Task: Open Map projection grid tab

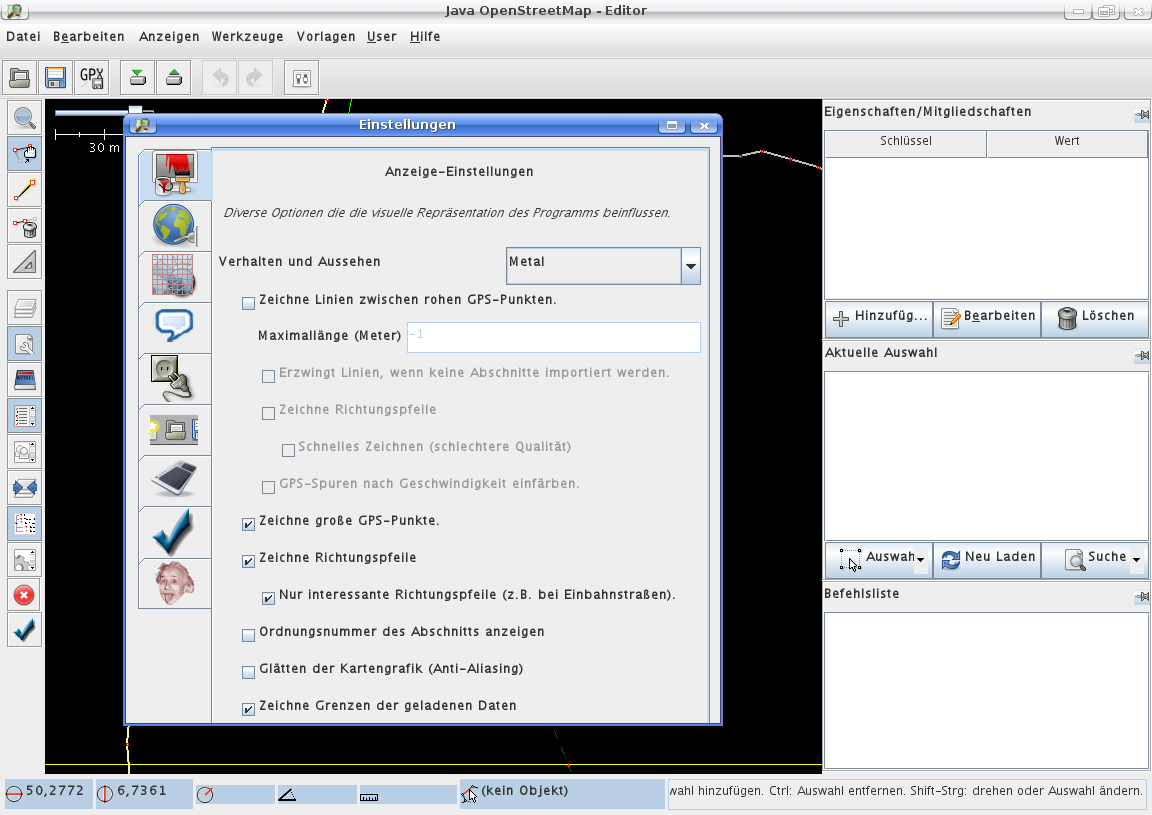Action: coord(175,277)
